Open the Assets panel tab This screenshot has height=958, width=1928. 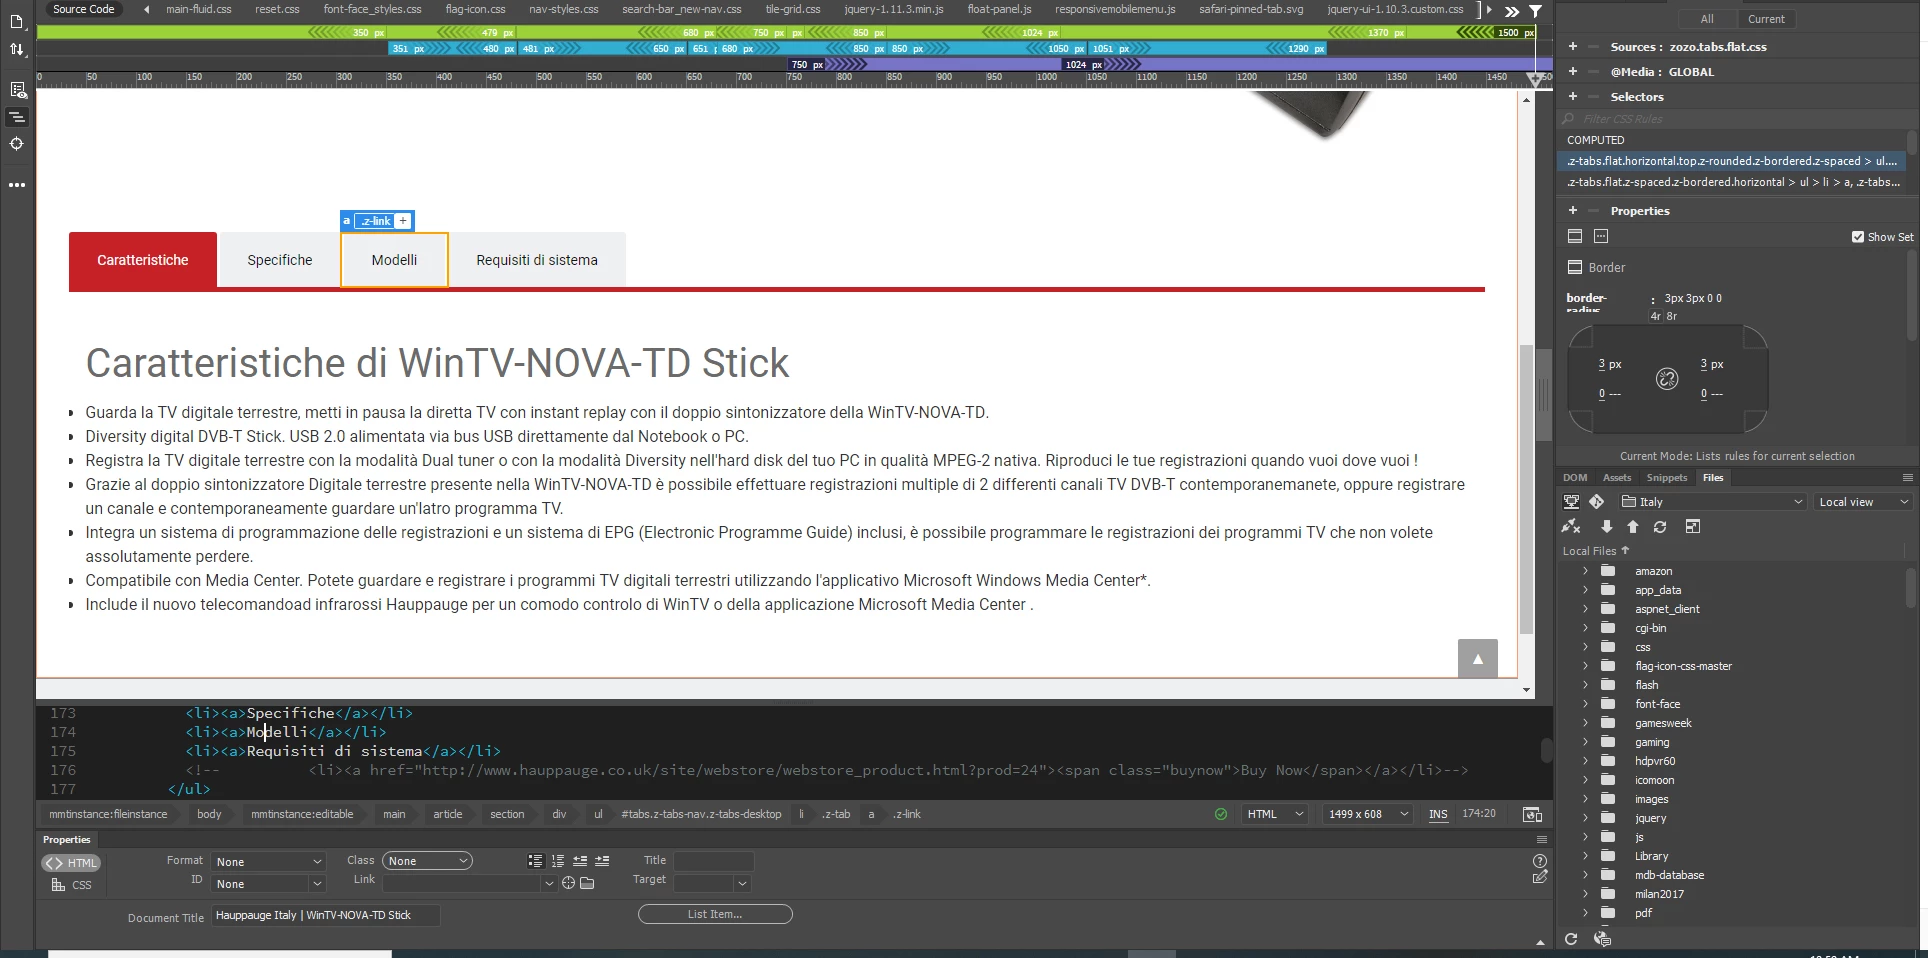1617,478
